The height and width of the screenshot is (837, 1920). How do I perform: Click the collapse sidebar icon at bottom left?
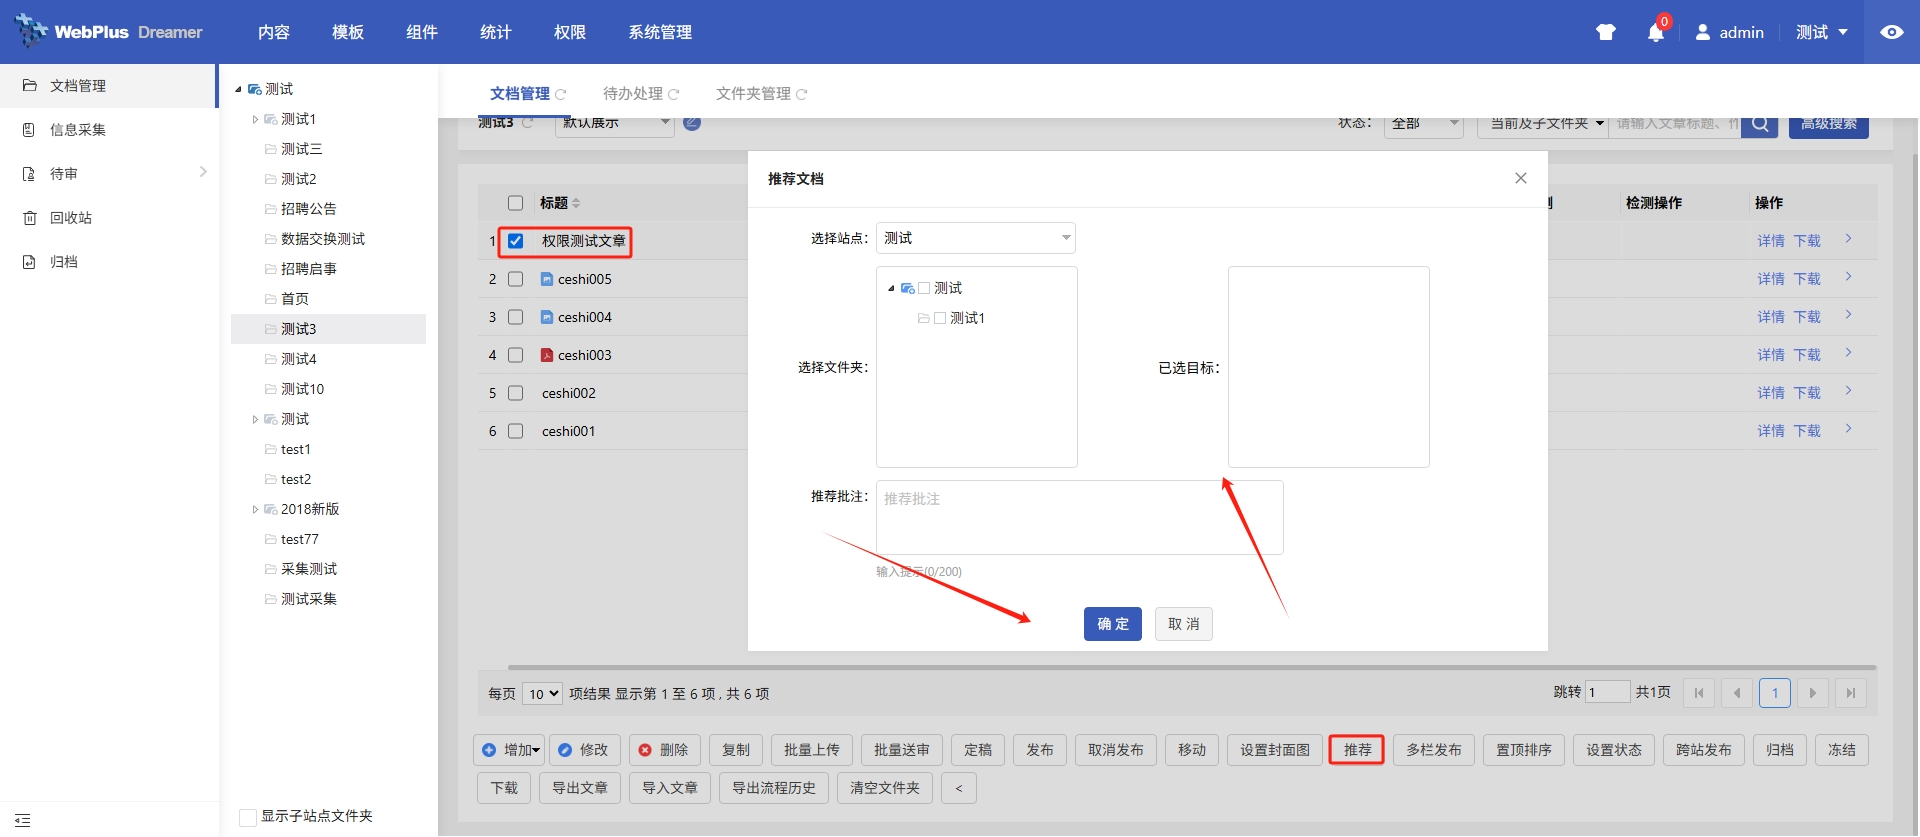[23, 820]
